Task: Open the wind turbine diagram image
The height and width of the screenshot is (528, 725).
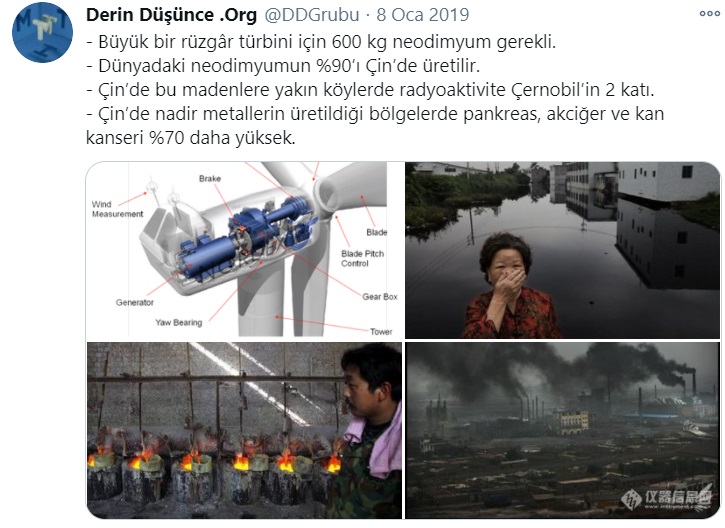Action: [244, 250]
